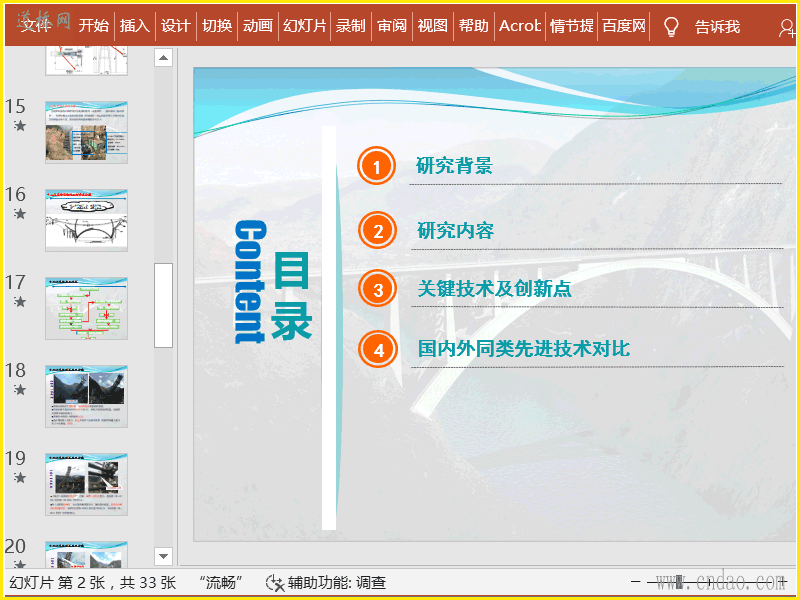Open the 帮助 tab
The width and height of the screenshot is (800, 600).
(473, 26)
